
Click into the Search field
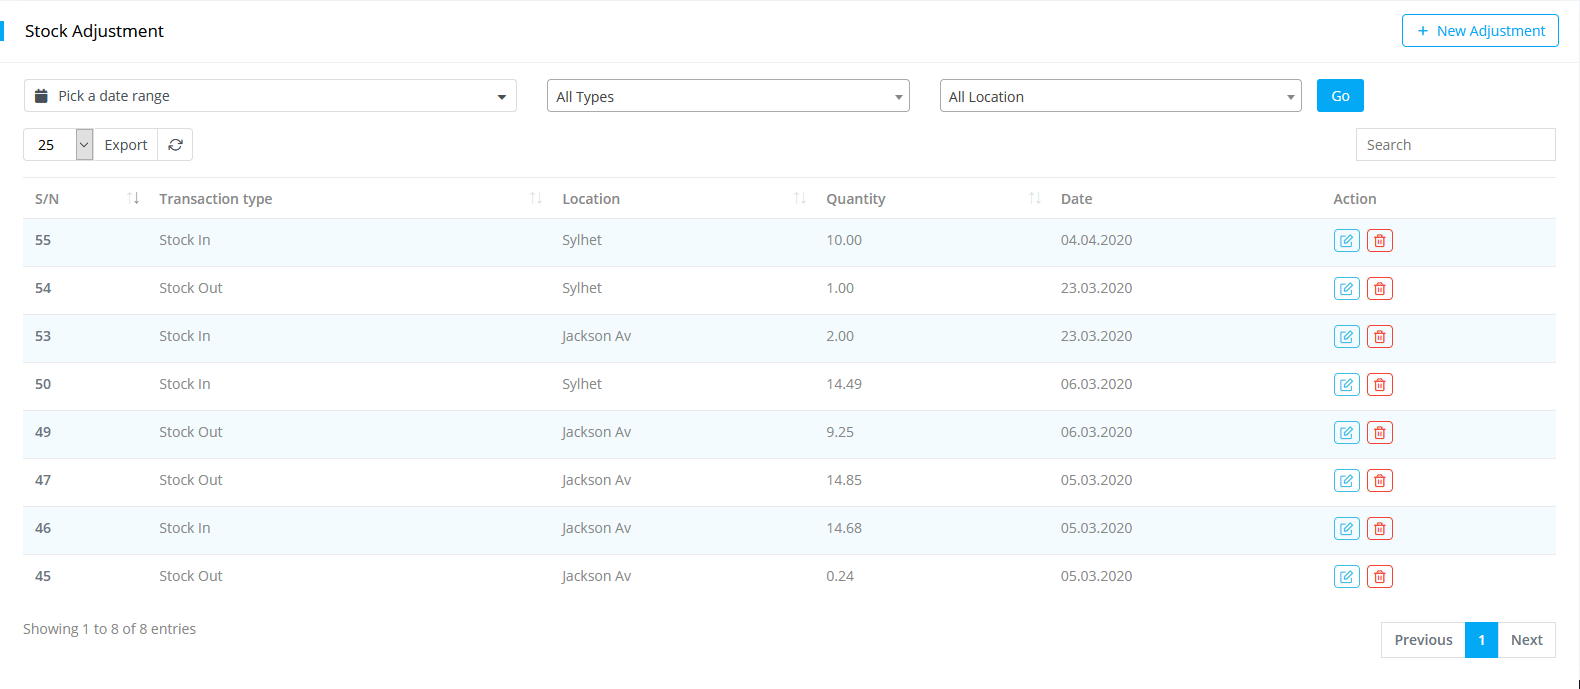pos(1455,145)
